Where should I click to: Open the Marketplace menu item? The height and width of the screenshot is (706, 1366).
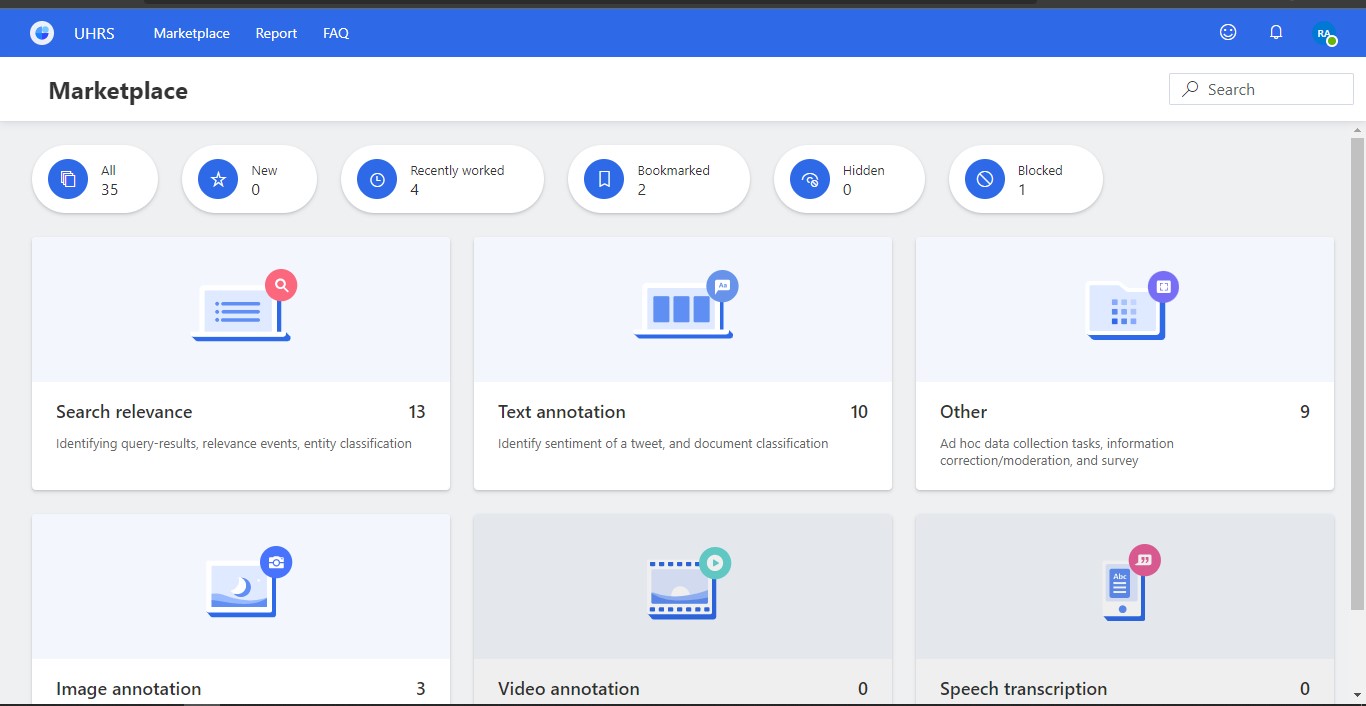coord(191,33)
